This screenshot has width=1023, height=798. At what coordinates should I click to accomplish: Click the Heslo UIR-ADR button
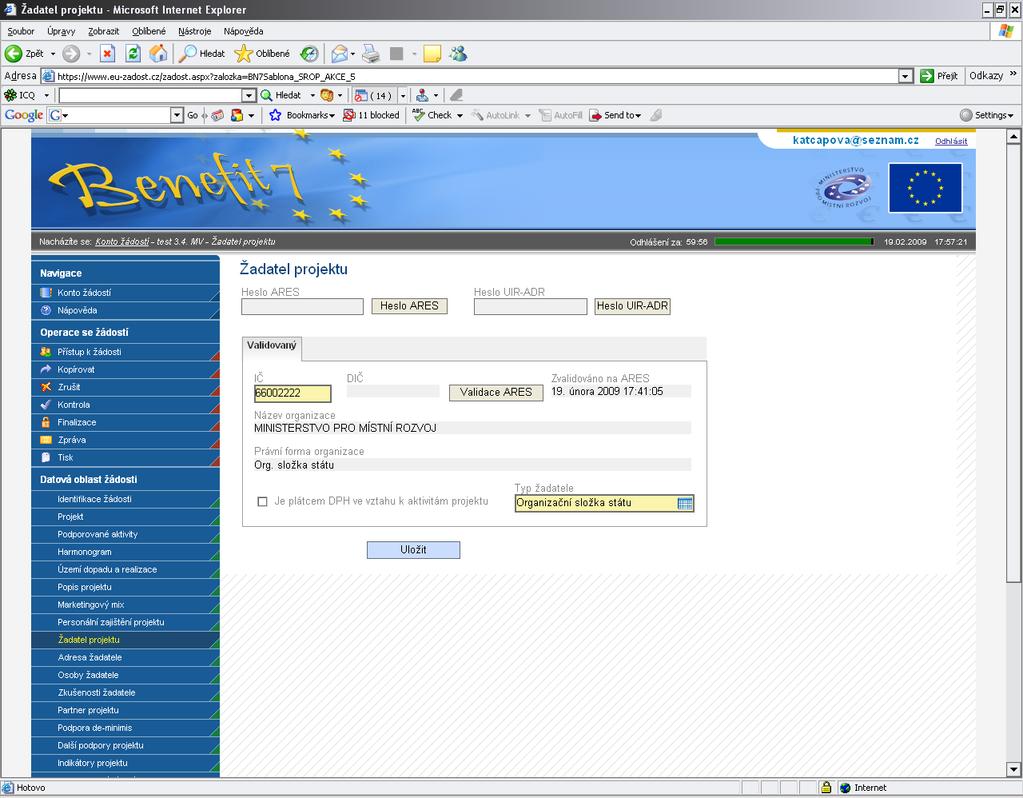(x=632, y=305)
